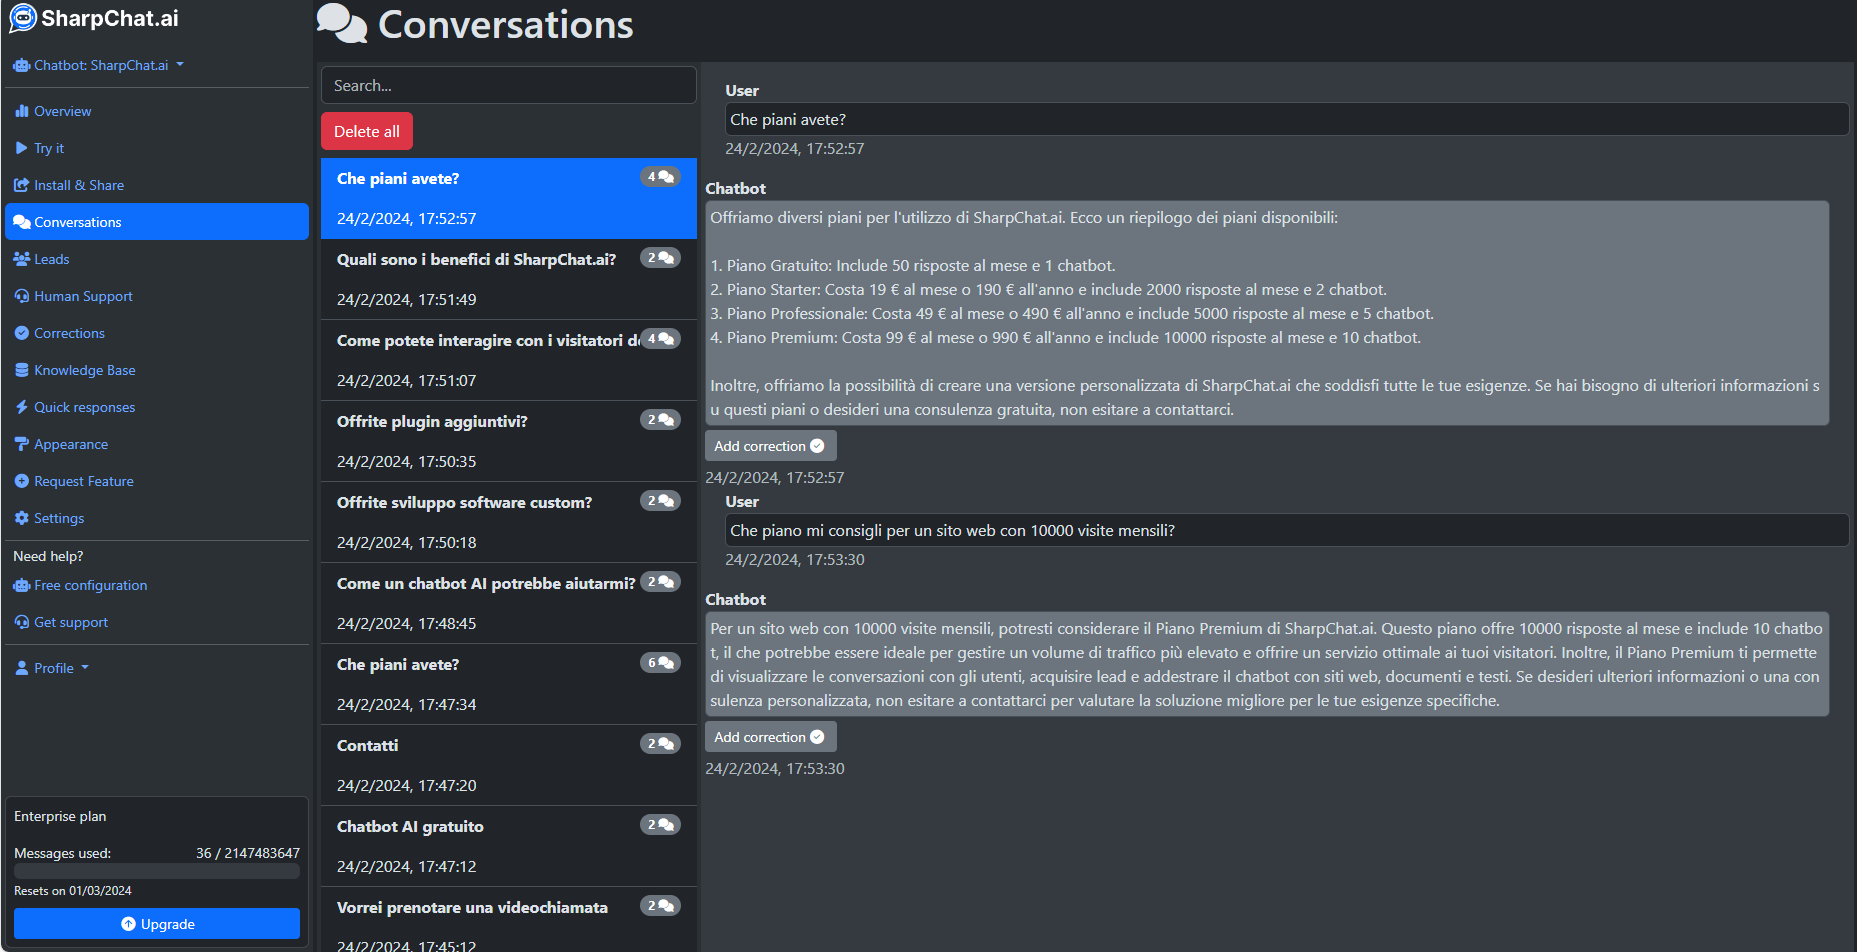Go to the Corrections section
The width and height of the screenshot is (1857, 952).
[x=69, y=333]
